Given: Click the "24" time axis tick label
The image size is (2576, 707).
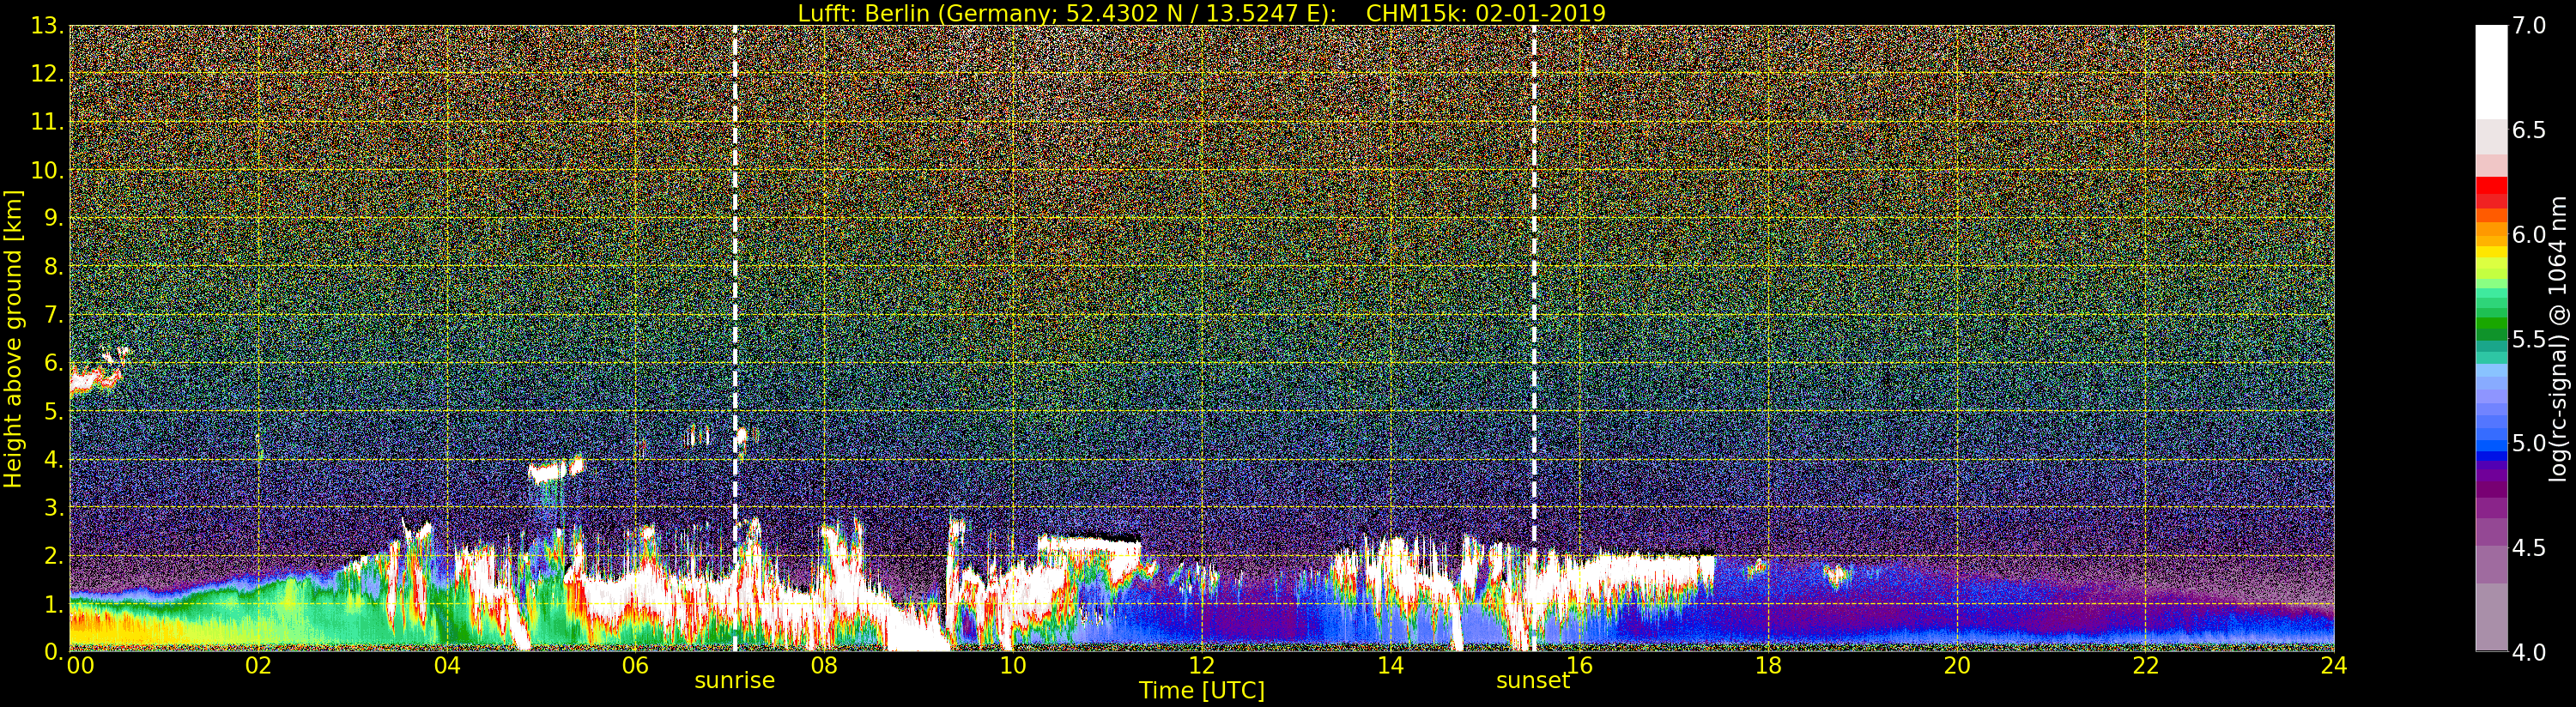Looking at the screenshot, I should coord(2334,665).
